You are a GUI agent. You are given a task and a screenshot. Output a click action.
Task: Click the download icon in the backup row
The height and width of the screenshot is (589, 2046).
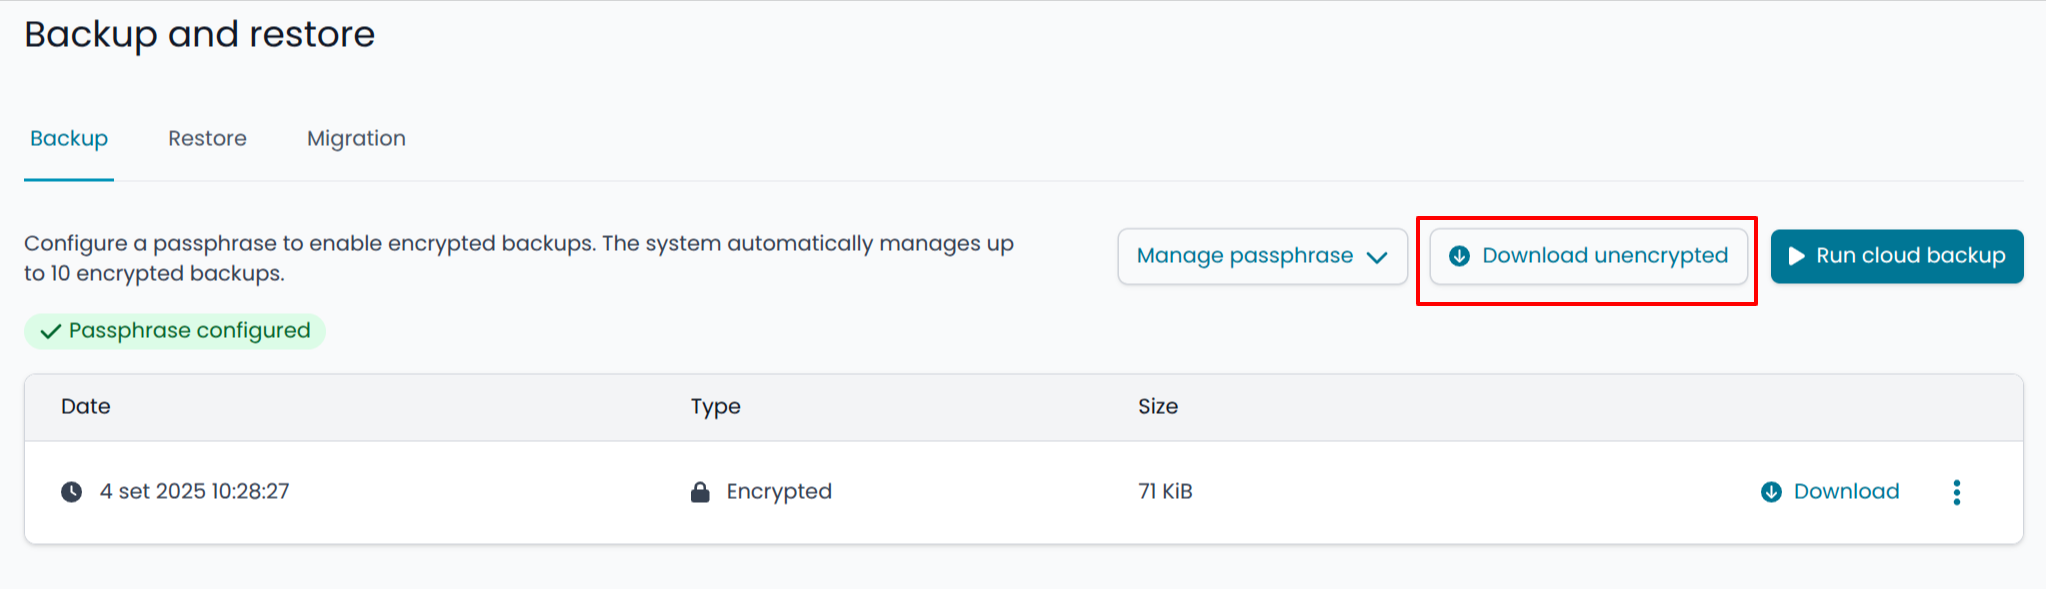tap(1771, 492)
